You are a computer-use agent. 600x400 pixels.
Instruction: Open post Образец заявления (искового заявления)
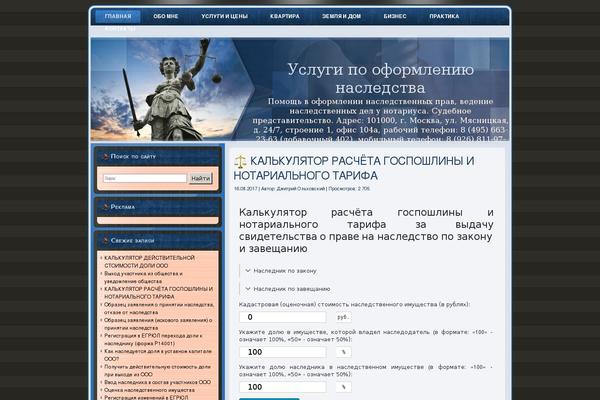[158, 324]
